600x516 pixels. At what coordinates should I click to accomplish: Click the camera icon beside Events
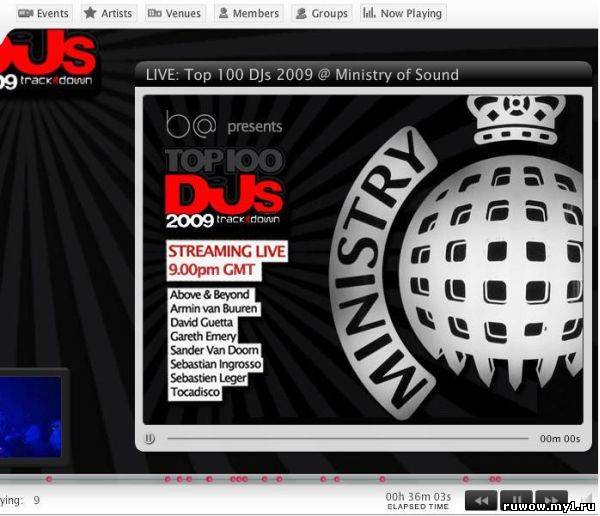point(26,13)
